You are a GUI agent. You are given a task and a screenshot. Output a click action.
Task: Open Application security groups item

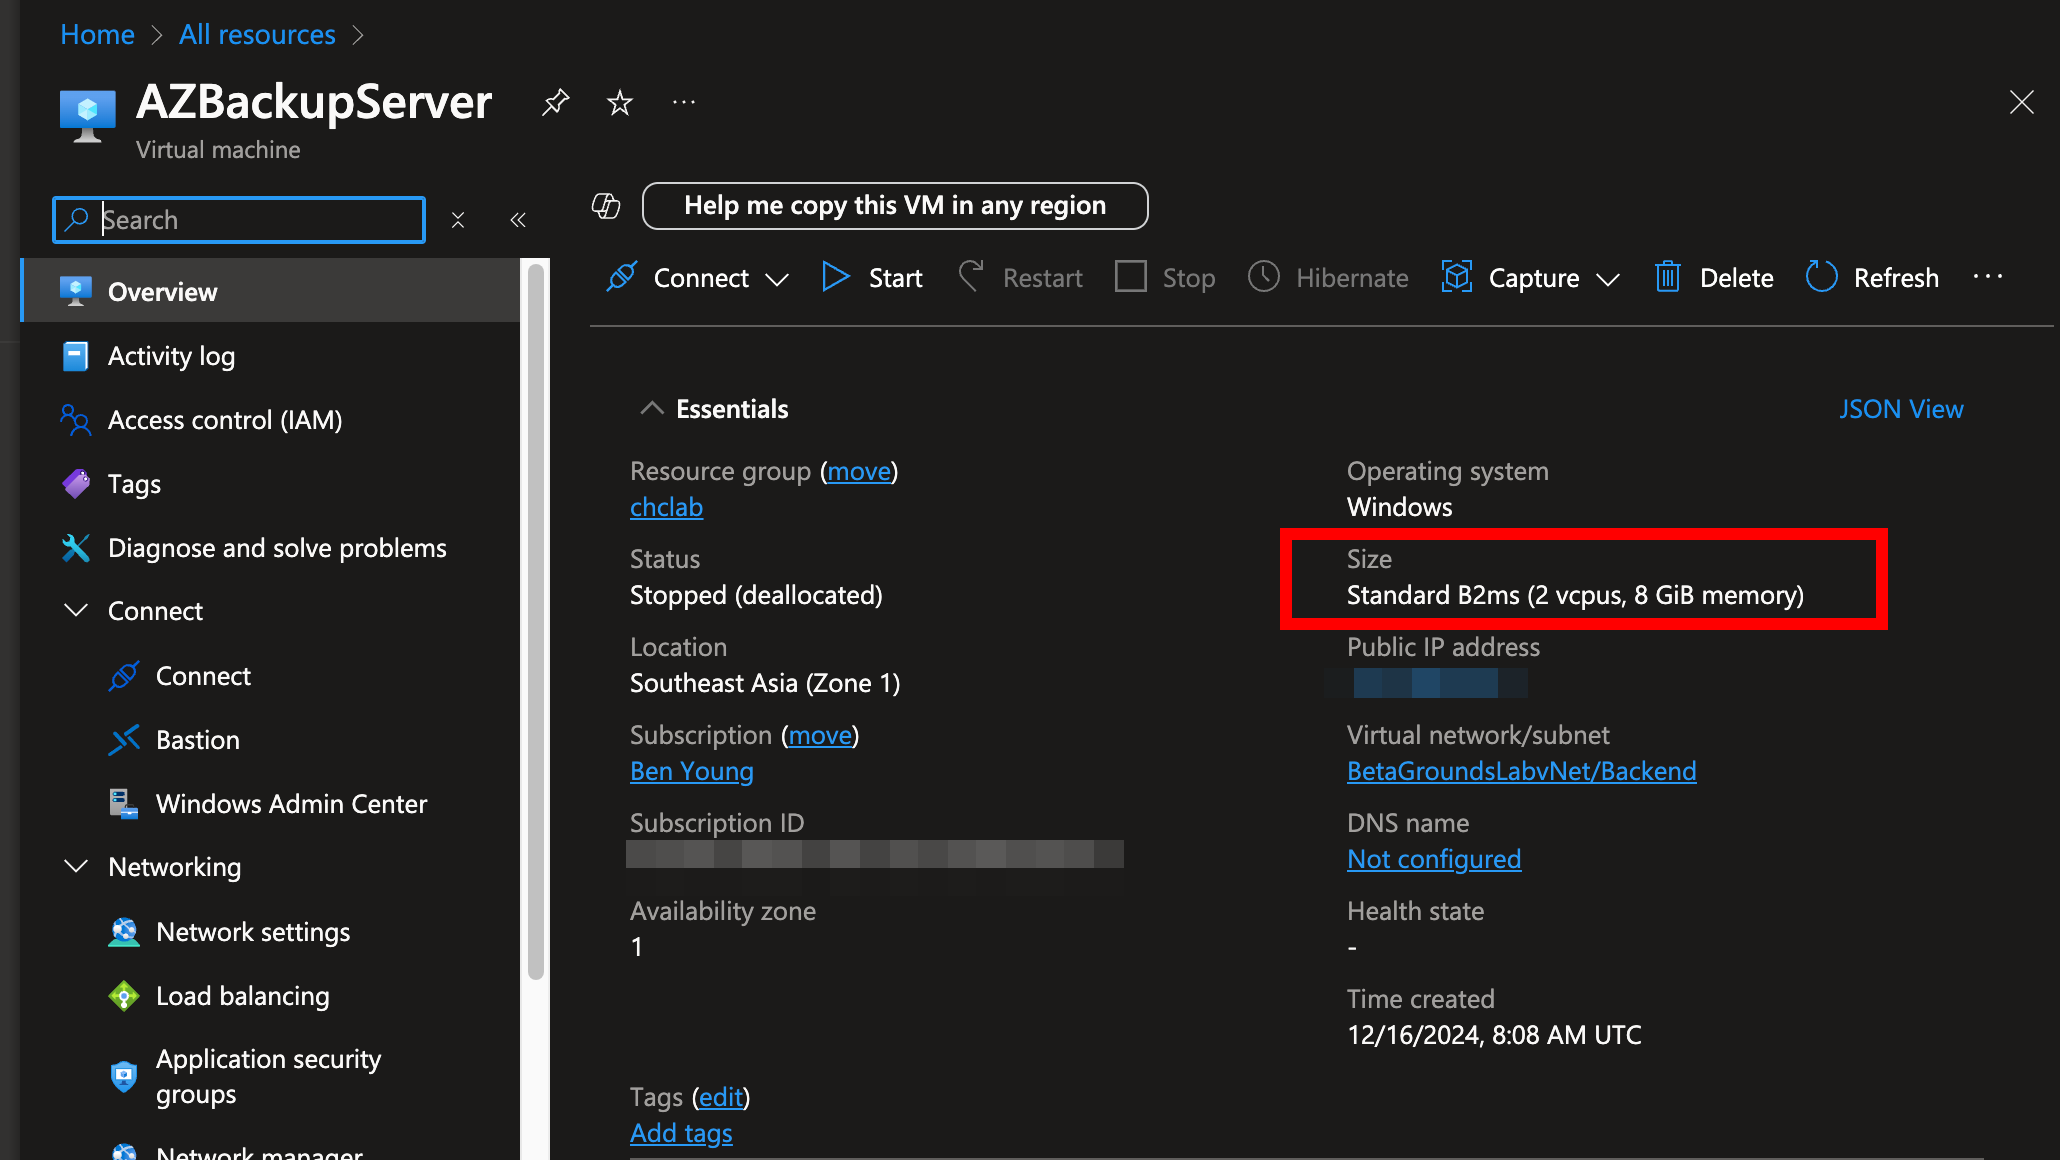click(271, 1076)
